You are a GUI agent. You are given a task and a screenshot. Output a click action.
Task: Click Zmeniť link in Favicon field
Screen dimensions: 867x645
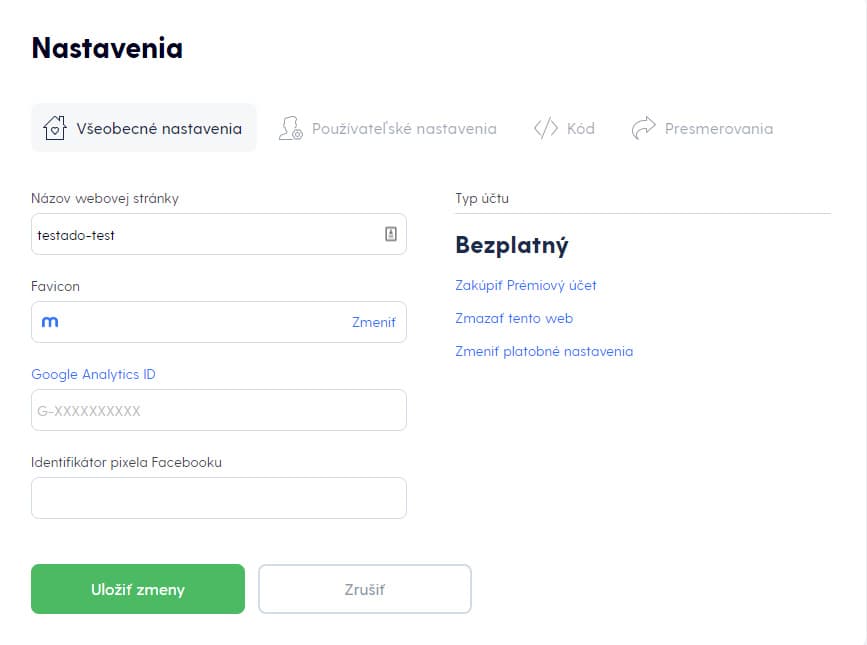coord(374,322)
